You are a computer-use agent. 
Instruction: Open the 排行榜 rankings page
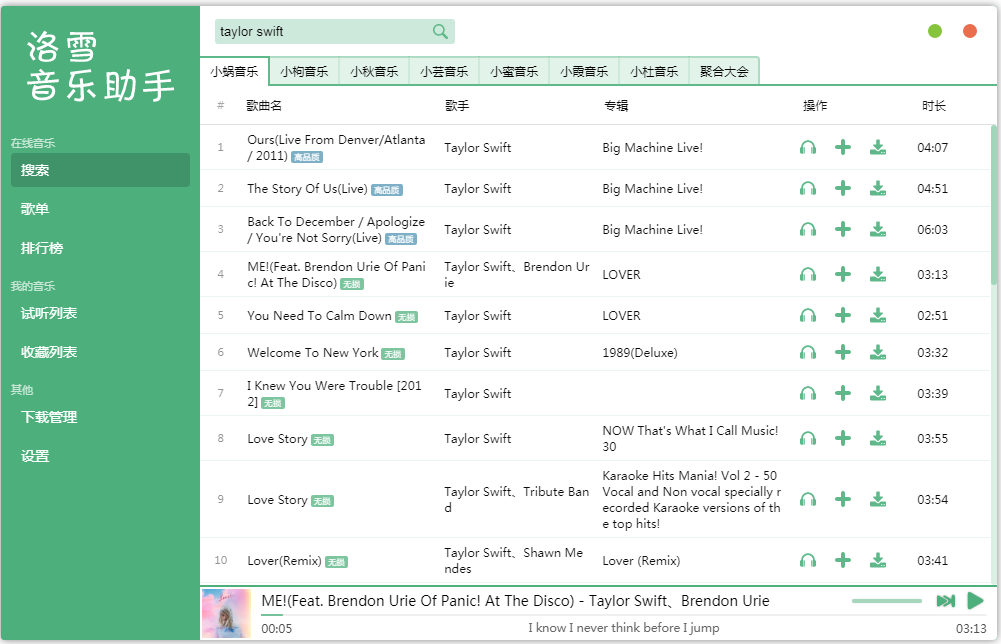pyautogui.click(x=100, y=248)
